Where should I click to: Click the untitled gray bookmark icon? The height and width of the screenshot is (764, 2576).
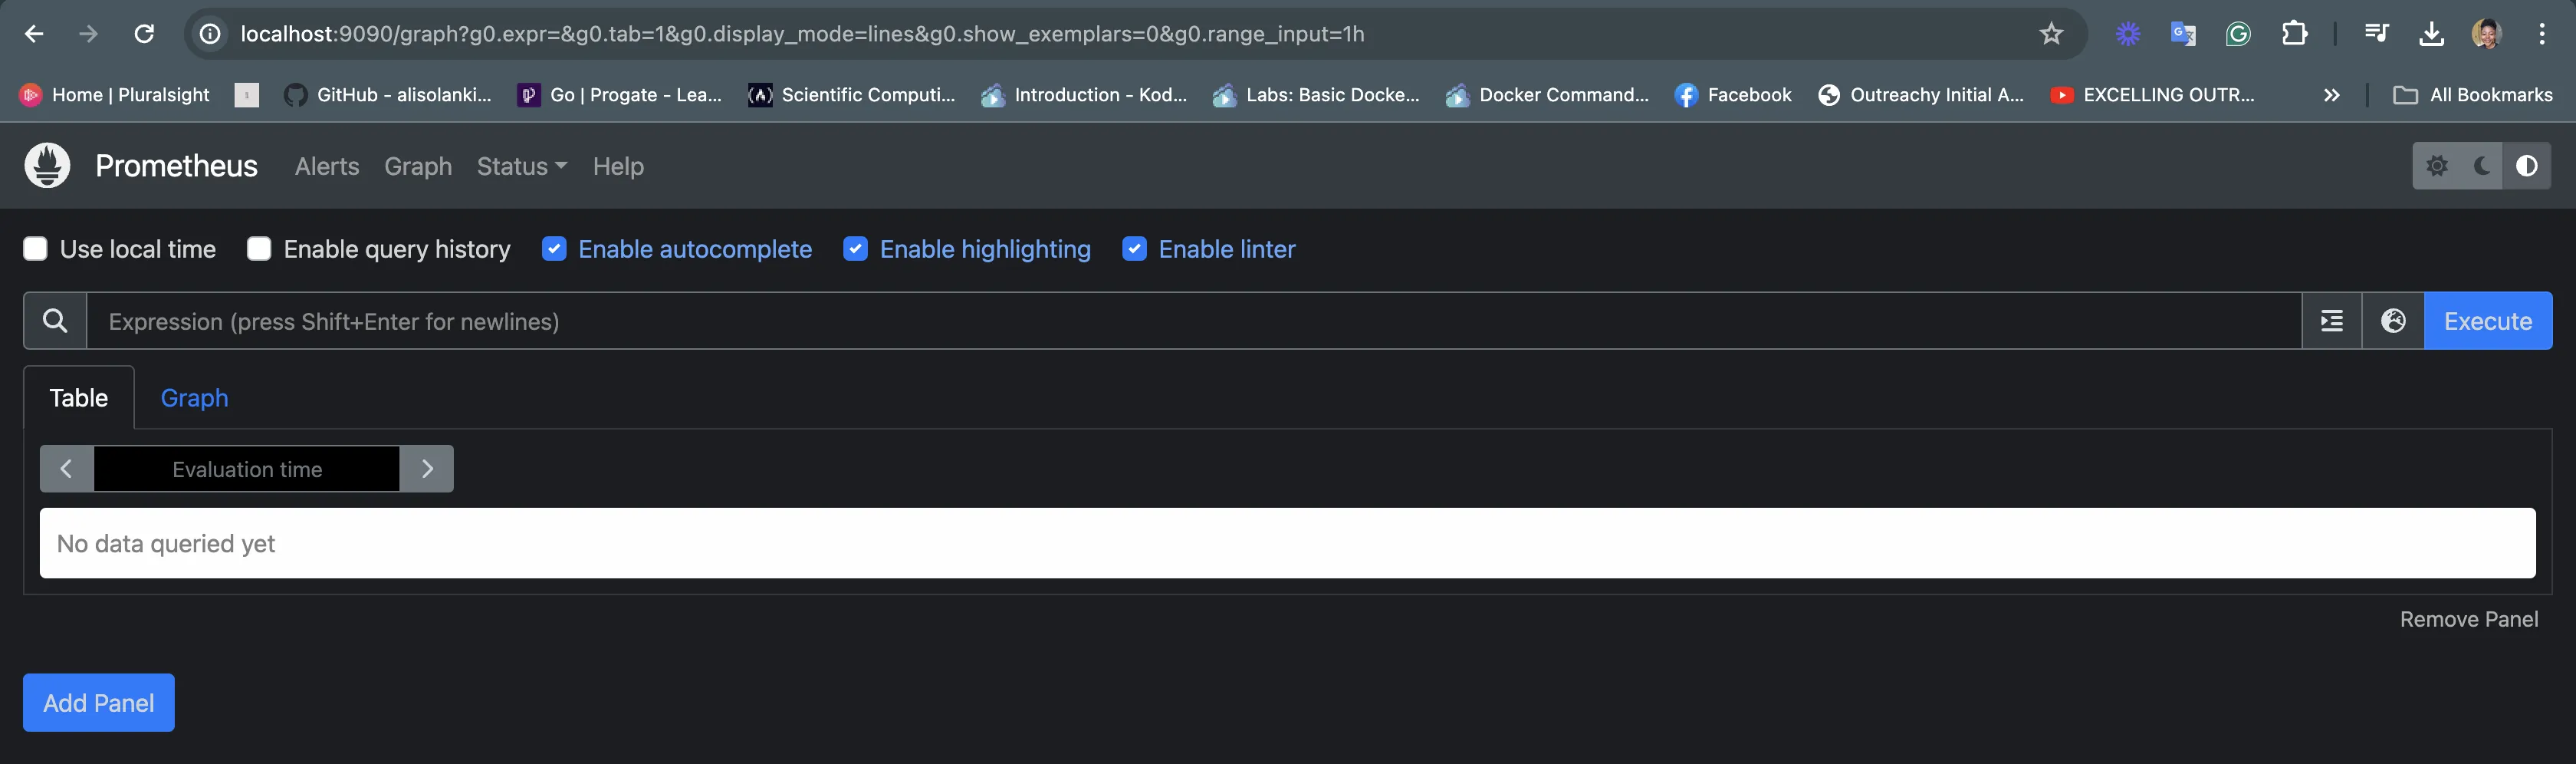tap(247, 95)
